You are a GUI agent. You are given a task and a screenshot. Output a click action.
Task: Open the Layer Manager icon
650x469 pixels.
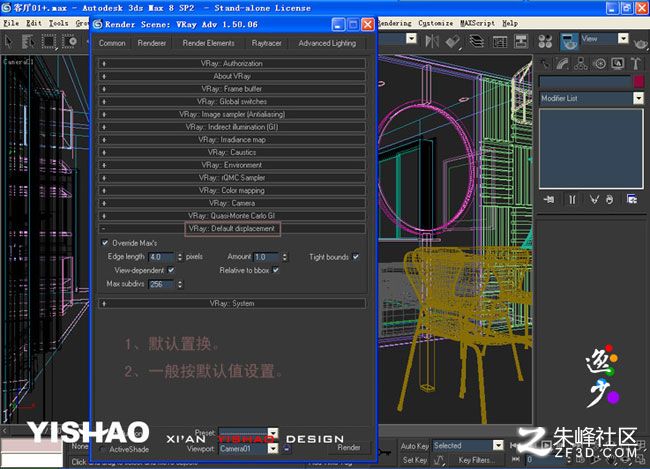[x=476, y=41]
